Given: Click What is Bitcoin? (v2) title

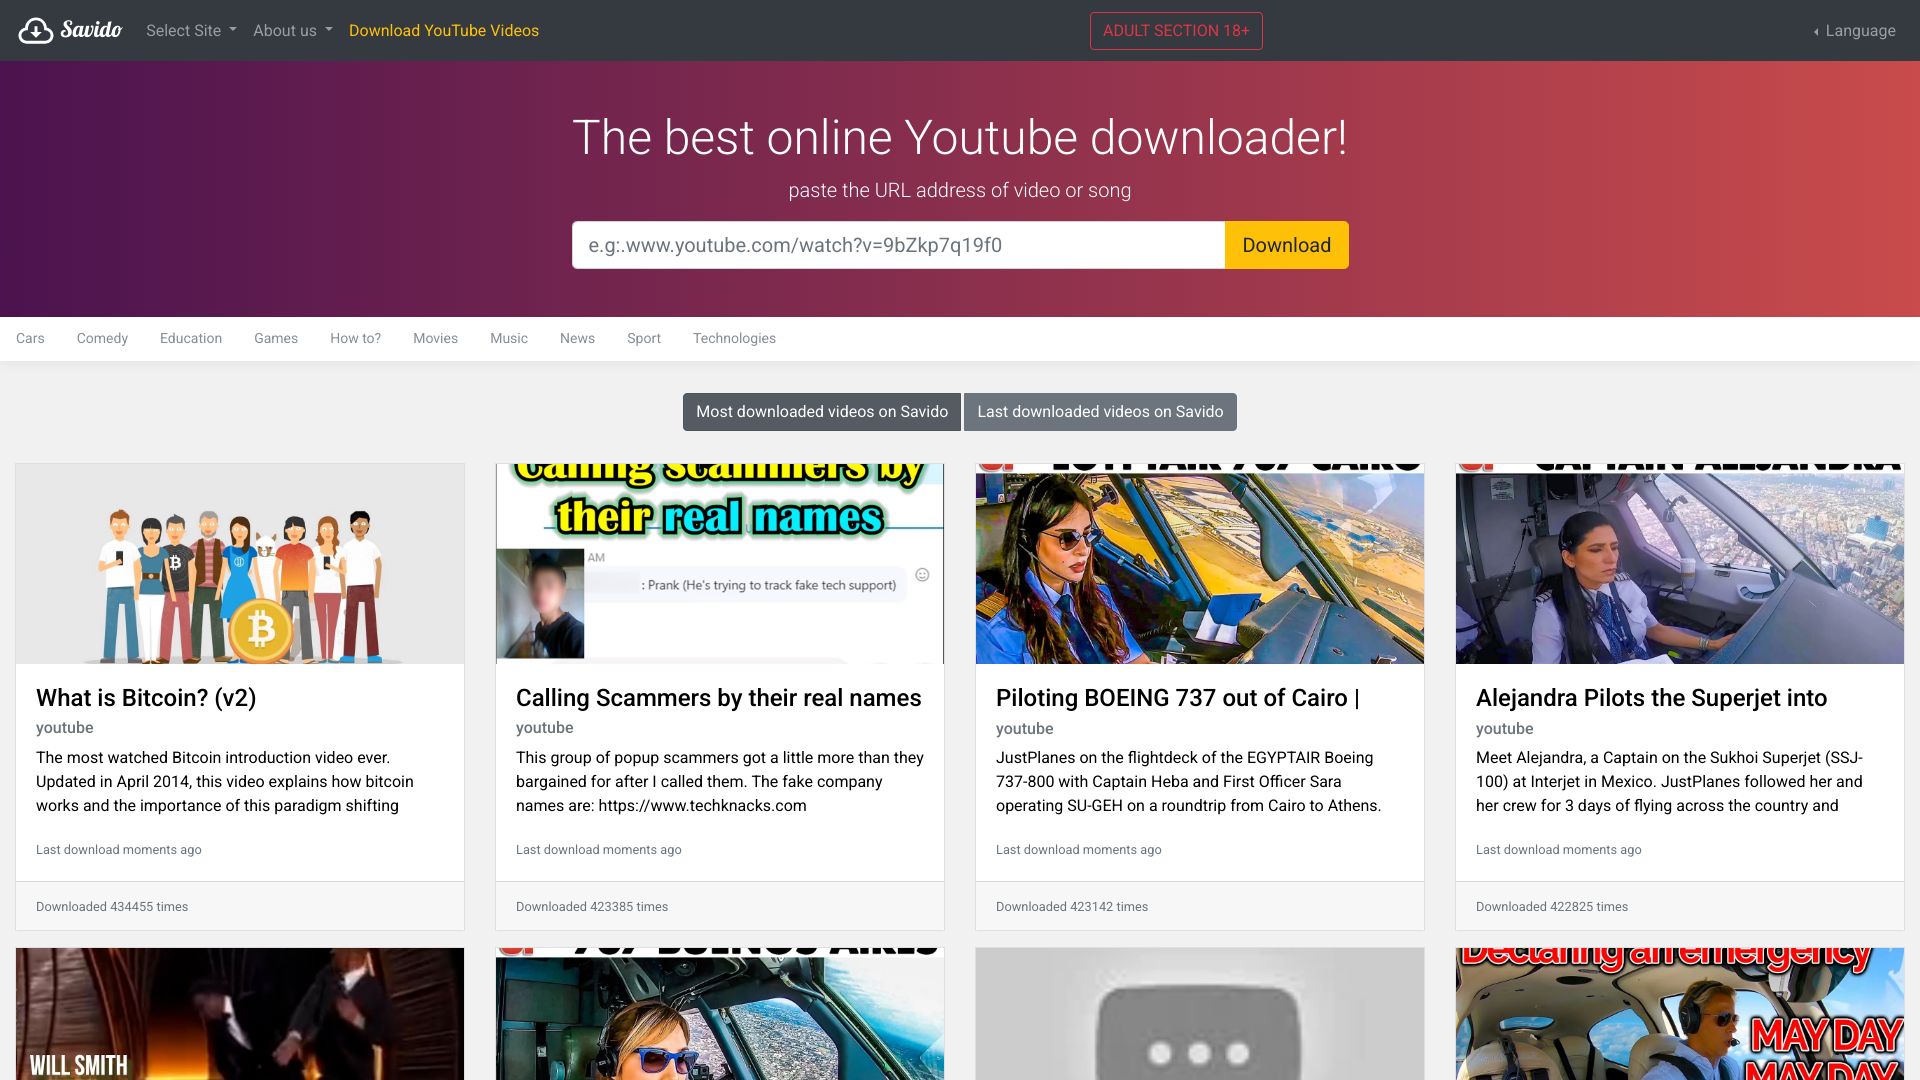Looking at the screenshot, I should (146, 698).
